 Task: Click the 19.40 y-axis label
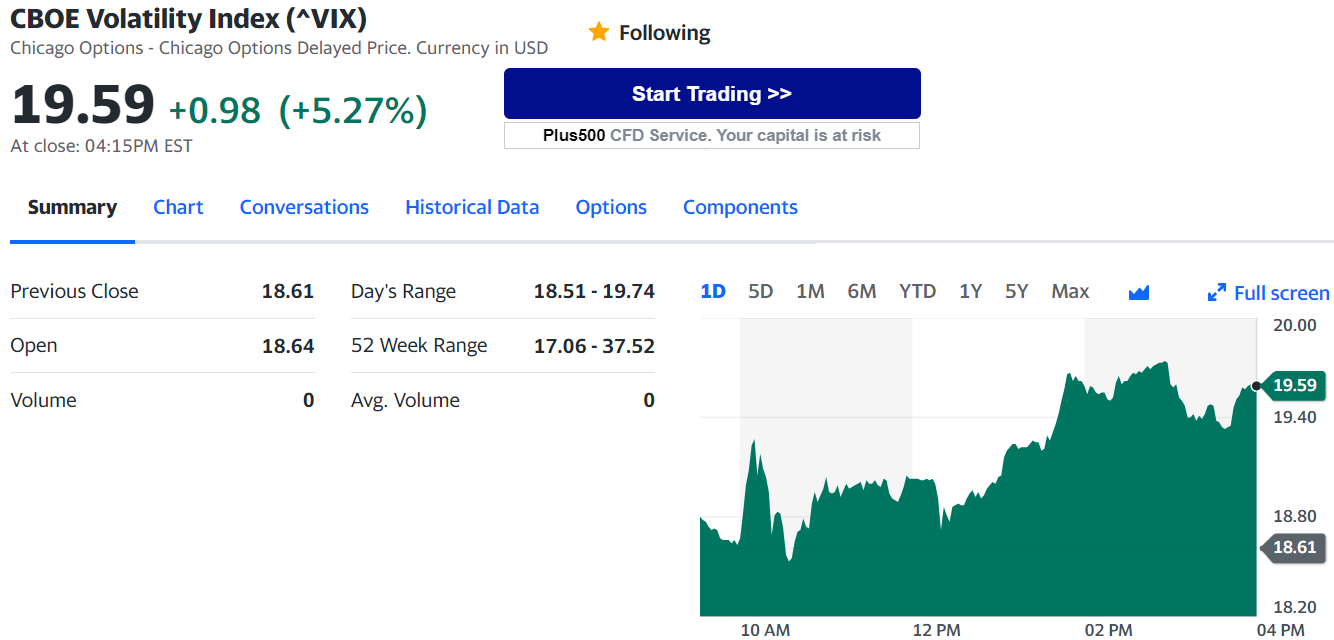pyautogui.click(x=1295, y=417)
